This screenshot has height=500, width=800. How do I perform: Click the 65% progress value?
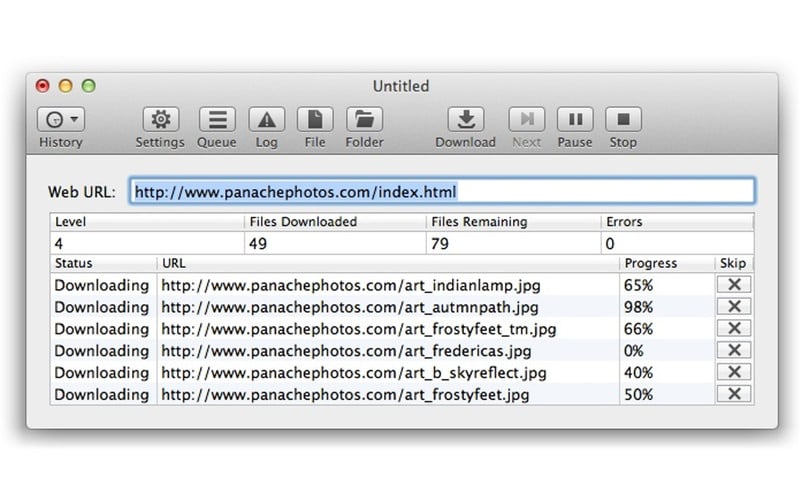coord(638,285)
